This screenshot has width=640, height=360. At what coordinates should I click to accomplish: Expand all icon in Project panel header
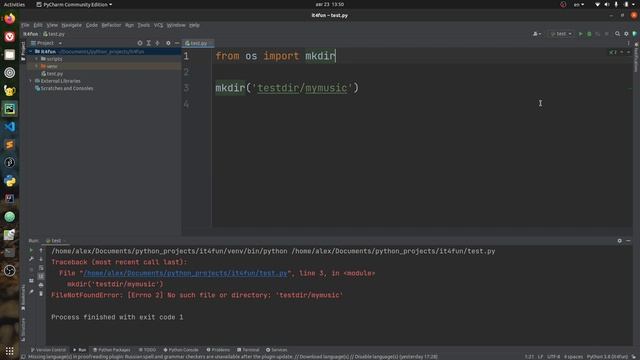click(149, 43)
